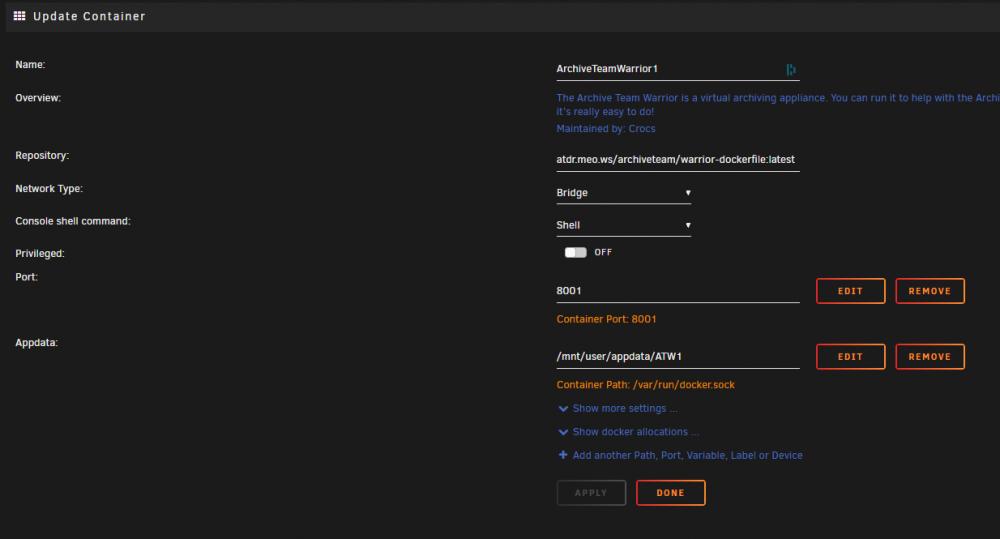Click the chevron icon beside Show docker allocations

point(563,432)
